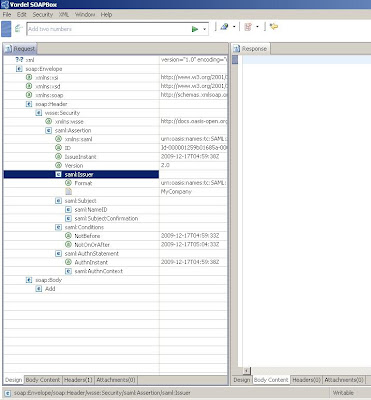Click the saml:Issuer element icon

pyautogui.click(x=58, y=174)
